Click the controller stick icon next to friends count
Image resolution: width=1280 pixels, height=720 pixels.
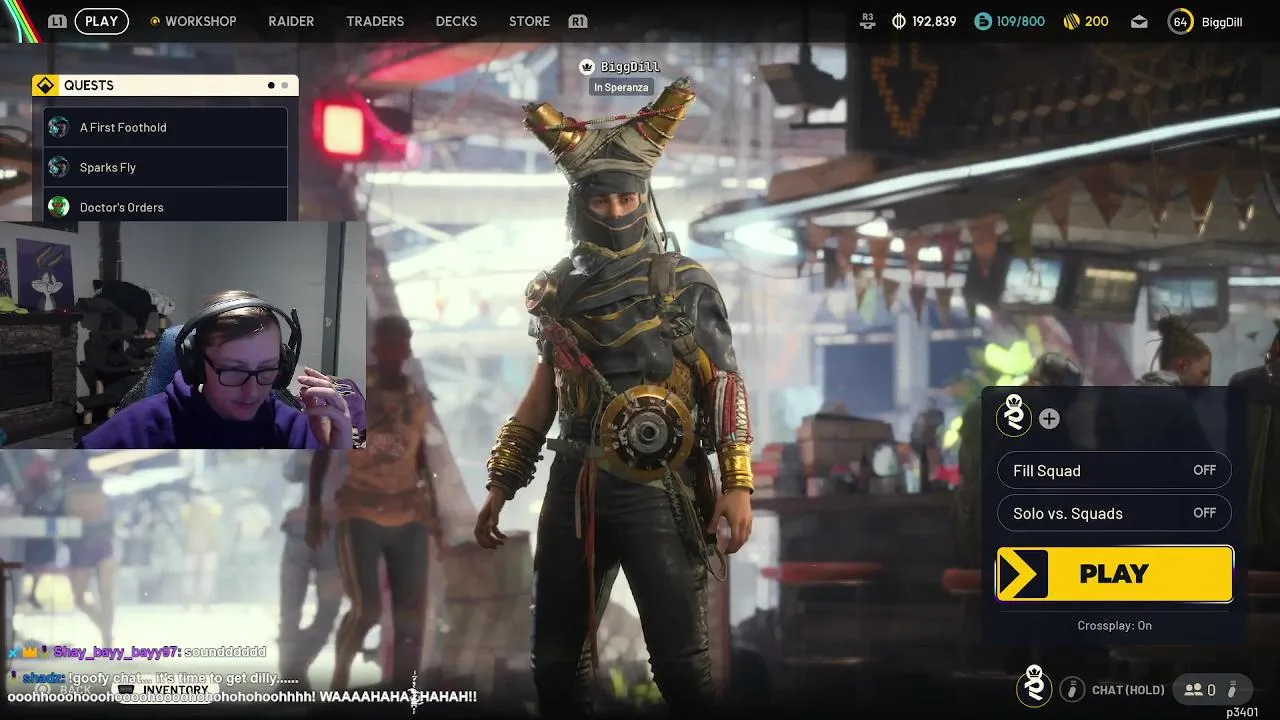pyautogui.click(x=1233, y=689)
